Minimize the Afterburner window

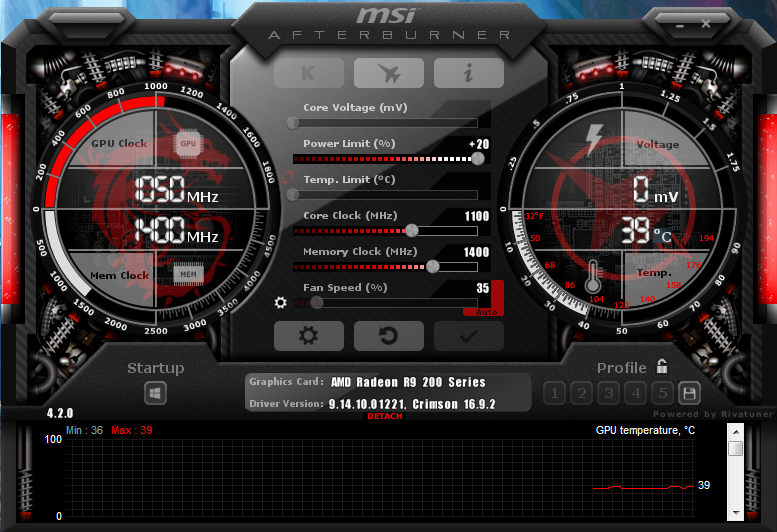[680, 25]
